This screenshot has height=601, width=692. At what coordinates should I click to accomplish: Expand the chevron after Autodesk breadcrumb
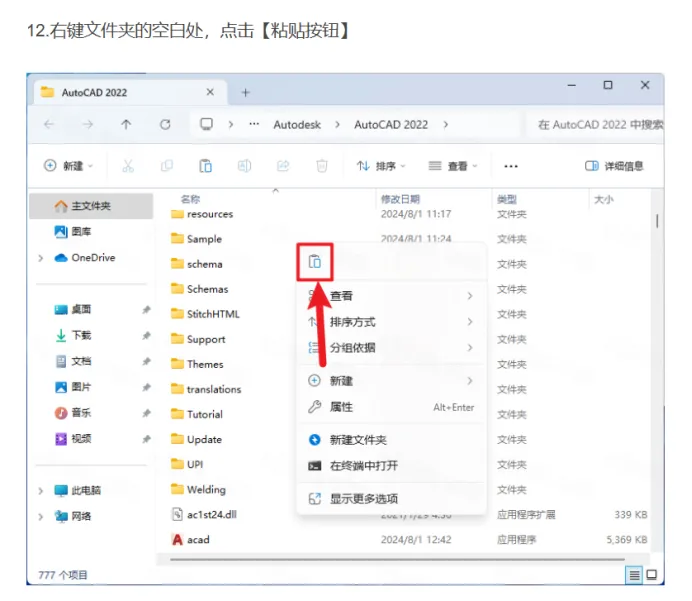[x=338, y=125]
